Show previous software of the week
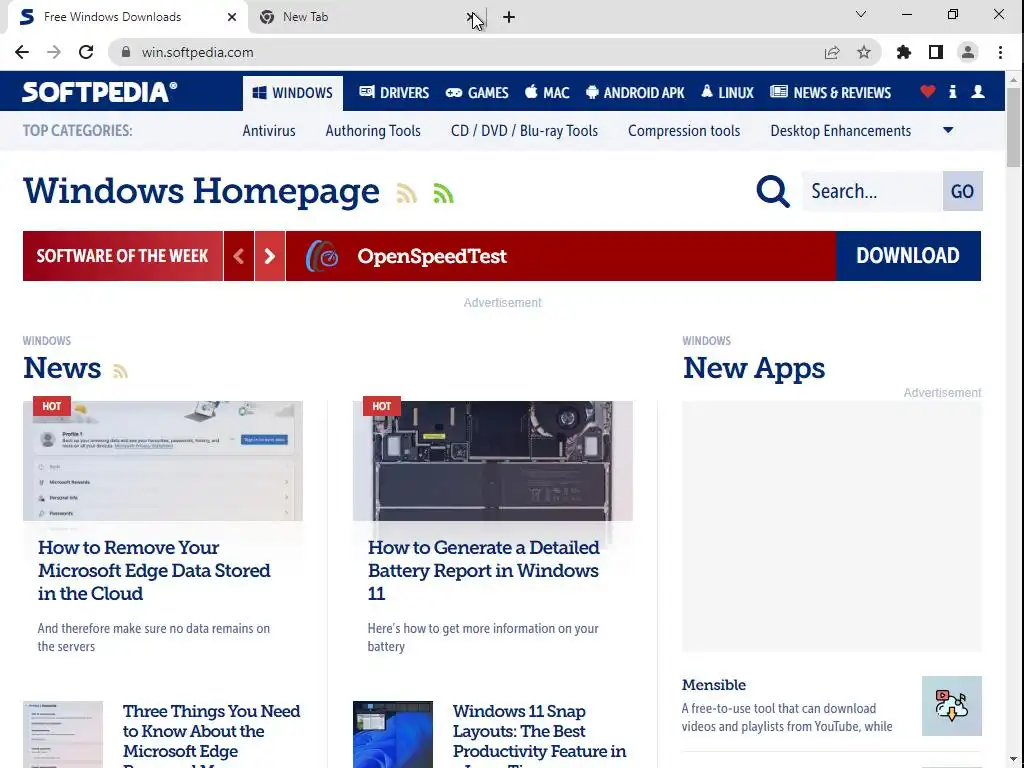1024x768 pixels. [x=239, y=256]
